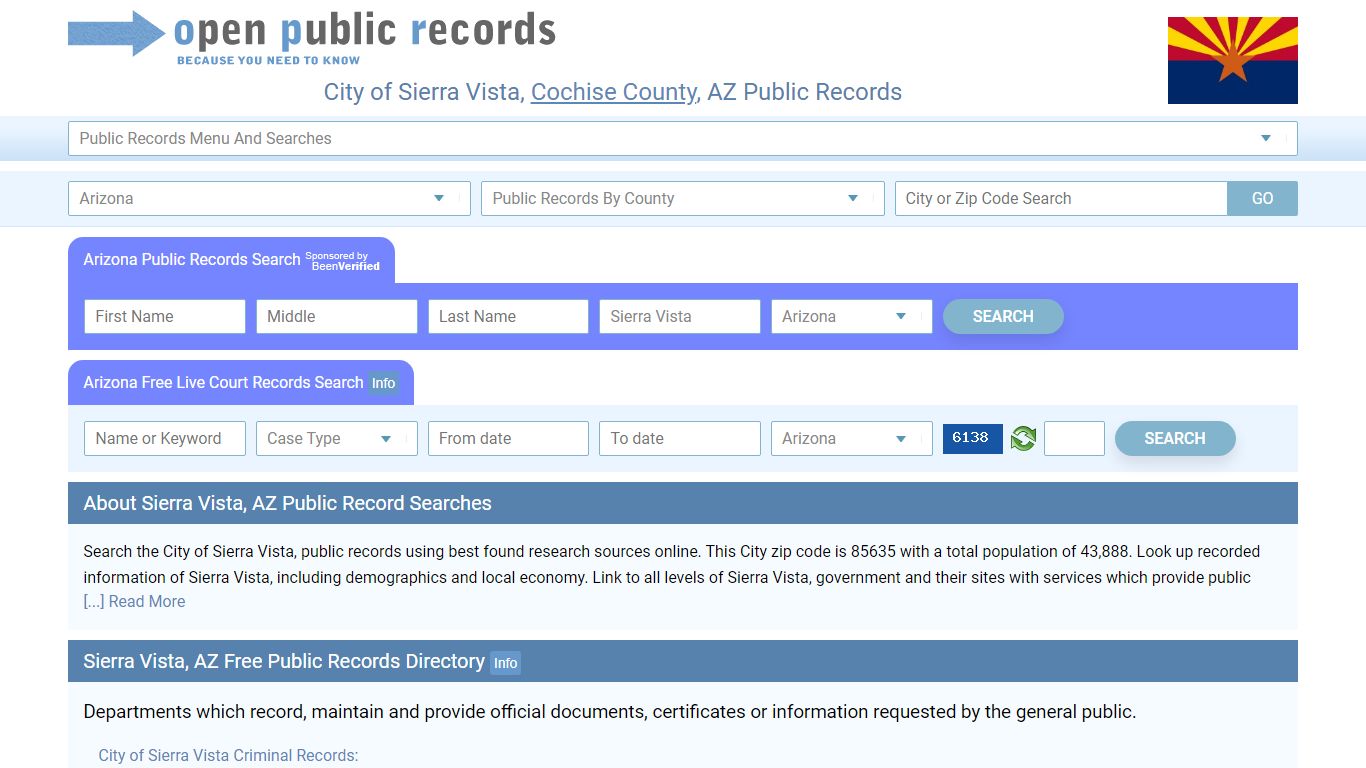
Task: Open City of Sierra Vista Criminal Records link
Action: click(x=228, y=756)
